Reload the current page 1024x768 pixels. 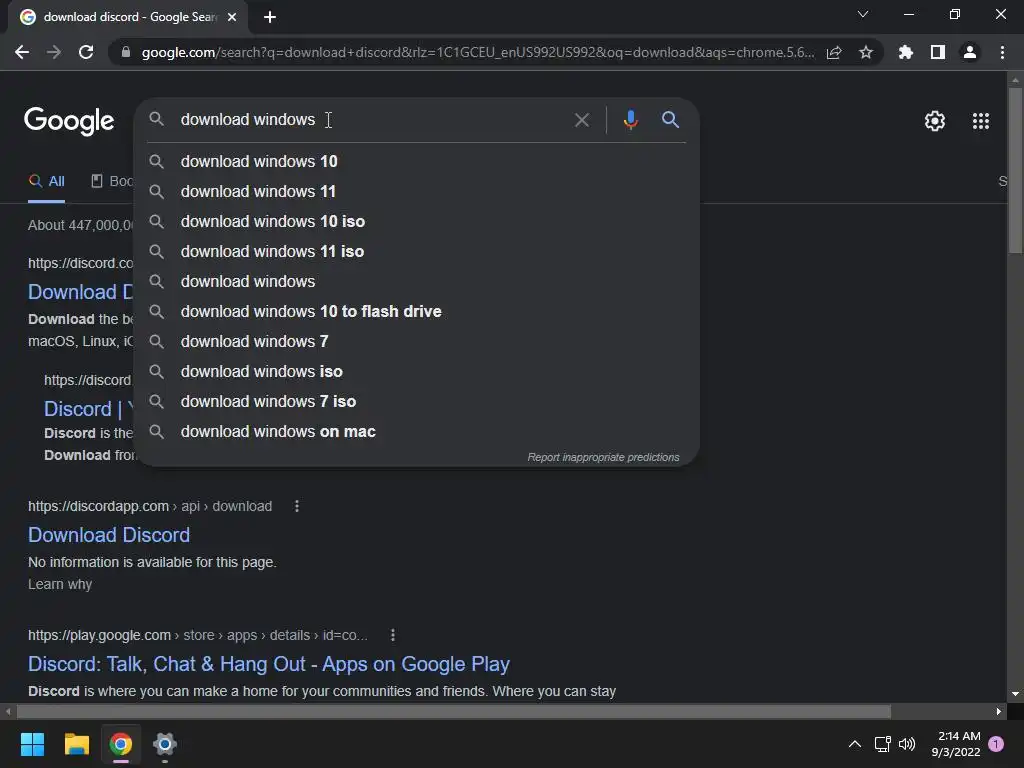click(86, 52)
